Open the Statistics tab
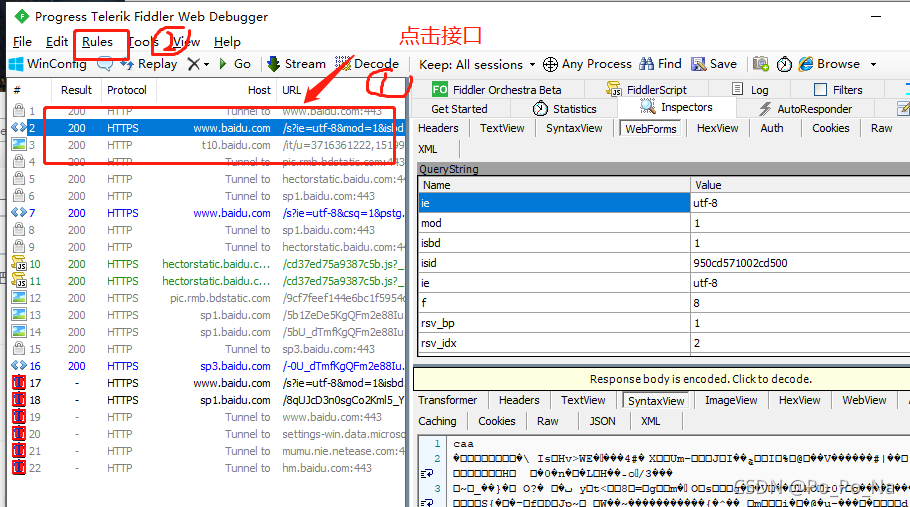 click(565, 108)
